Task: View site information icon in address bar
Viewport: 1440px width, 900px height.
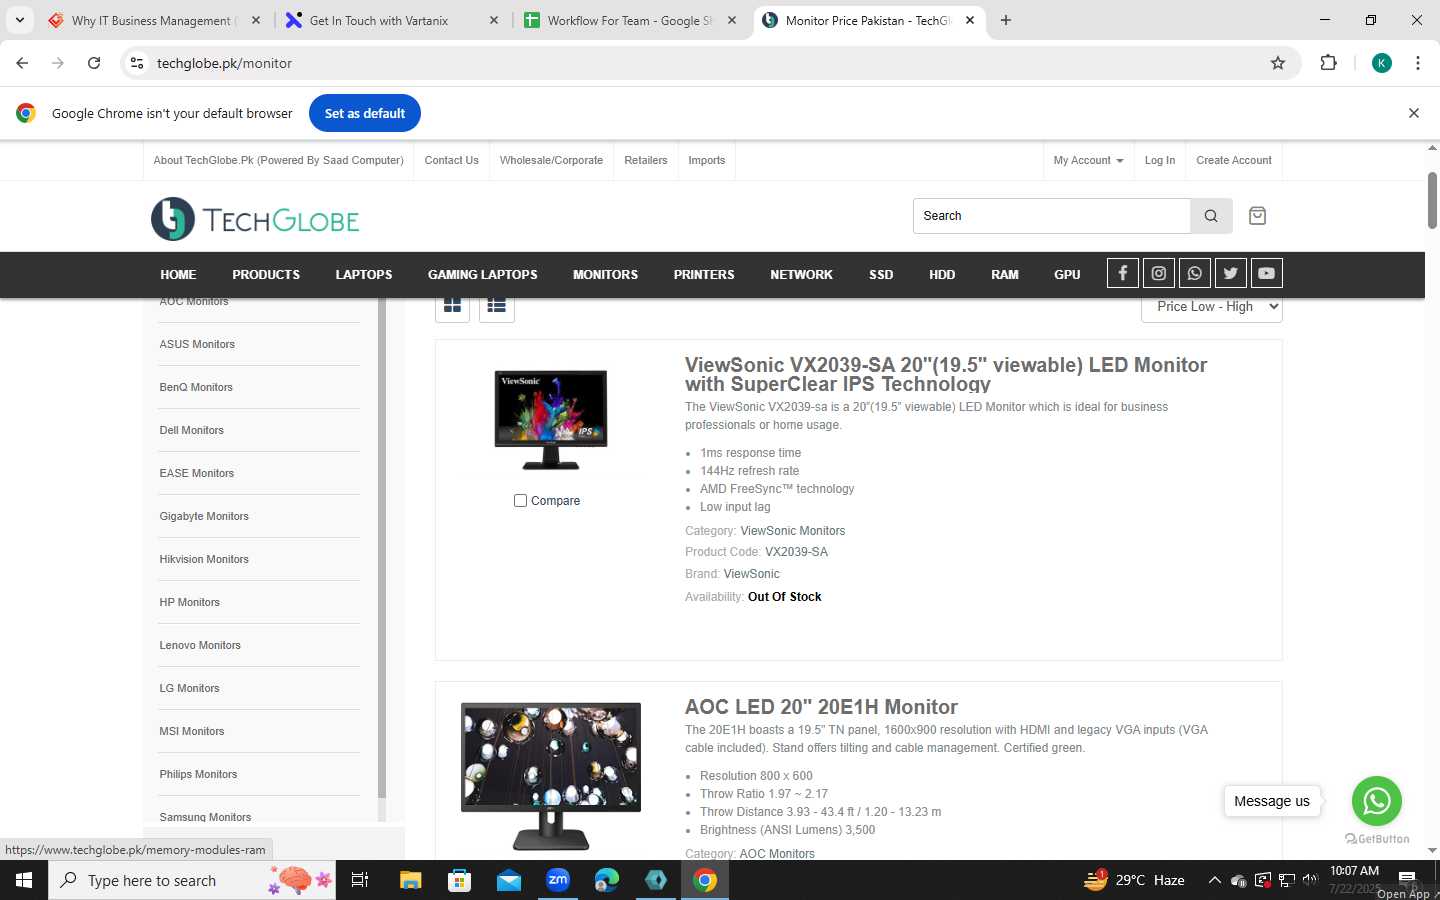Action: tap(137, 63)
